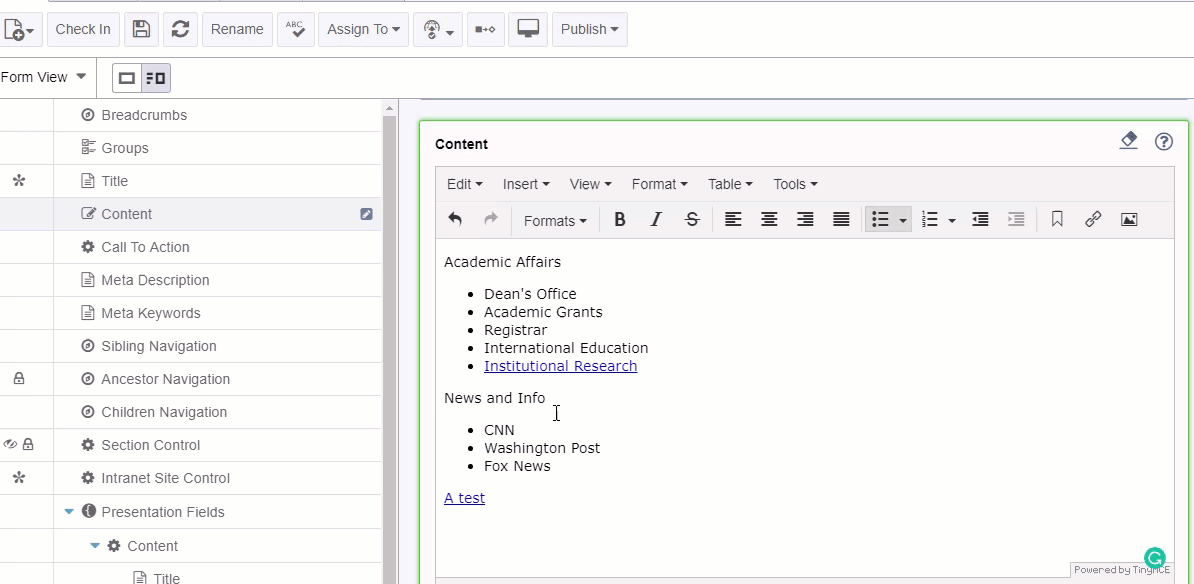Switch to split pane layout
The height and width of the screenshot is (584, 1194).
[x=155, y=78]
